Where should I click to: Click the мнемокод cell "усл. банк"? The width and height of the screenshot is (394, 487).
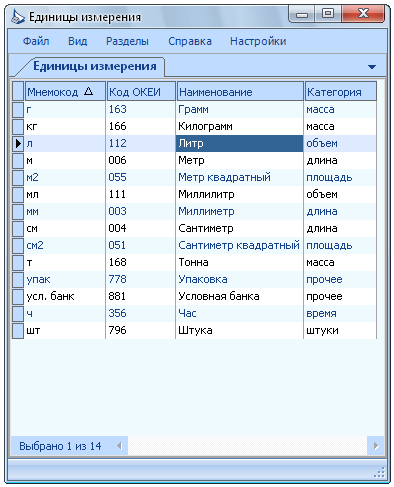pyautogui.click(x=65, y=297)
